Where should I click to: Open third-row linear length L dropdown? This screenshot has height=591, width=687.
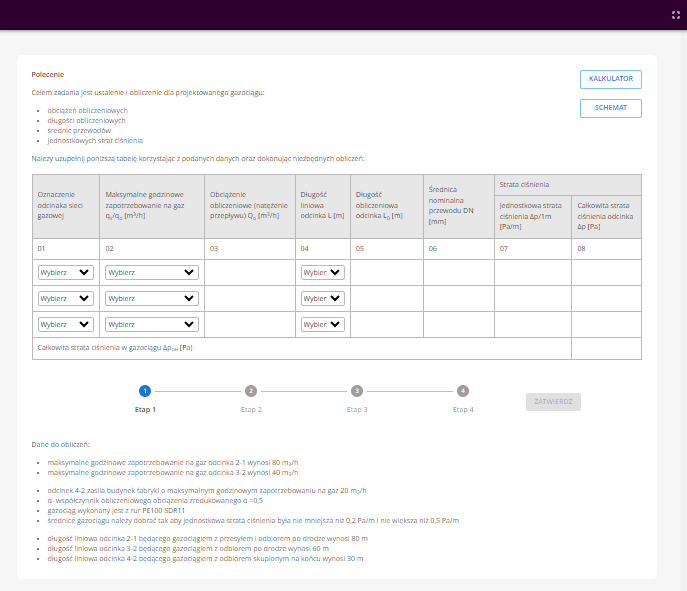322,324
